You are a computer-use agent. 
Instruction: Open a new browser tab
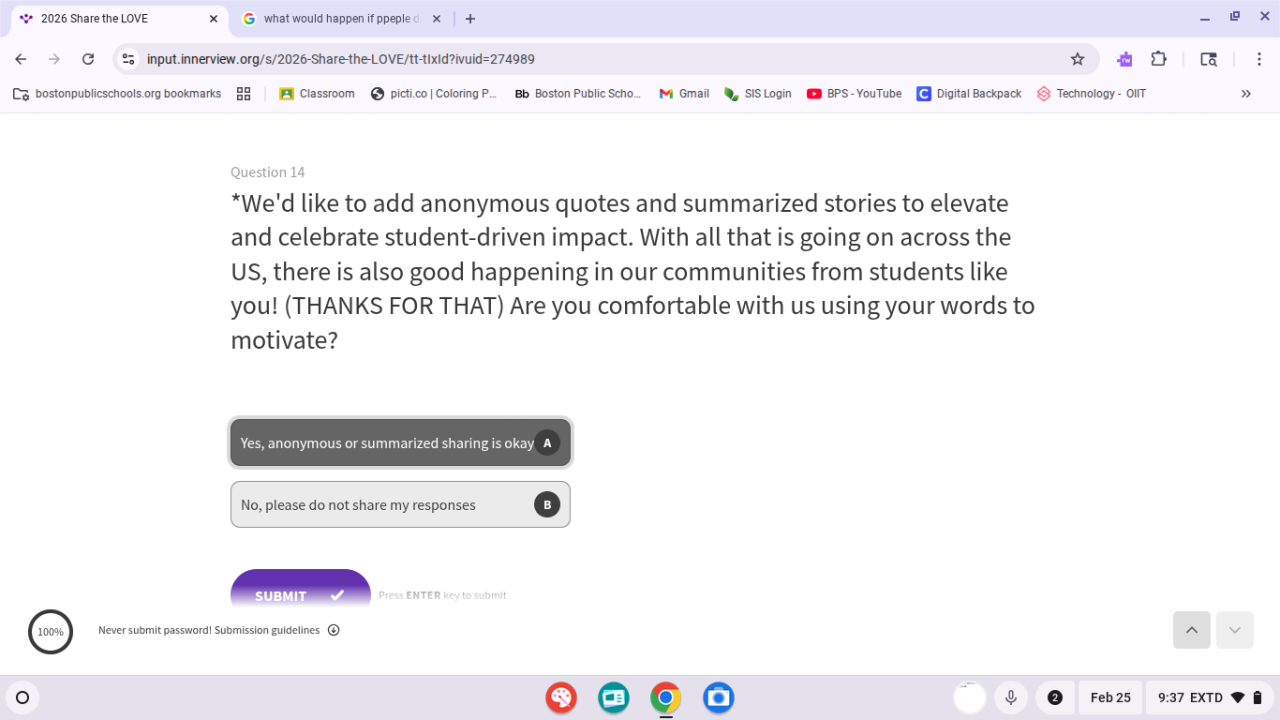click(x=471, y=19)
